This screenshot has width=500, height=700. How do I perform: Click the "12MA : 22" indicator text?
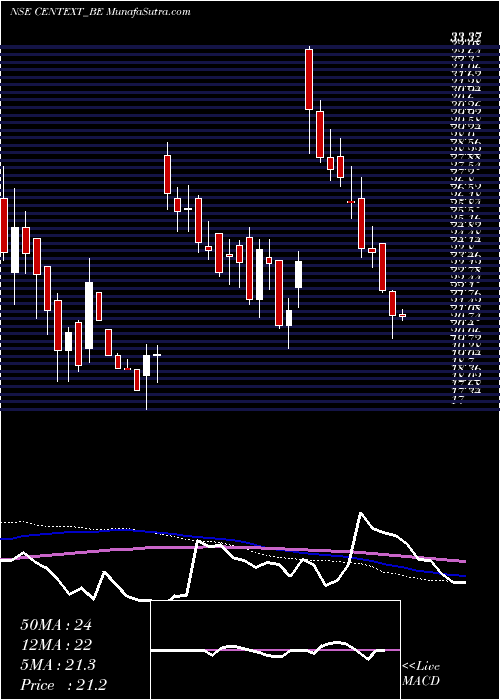[x=56, y=645]
